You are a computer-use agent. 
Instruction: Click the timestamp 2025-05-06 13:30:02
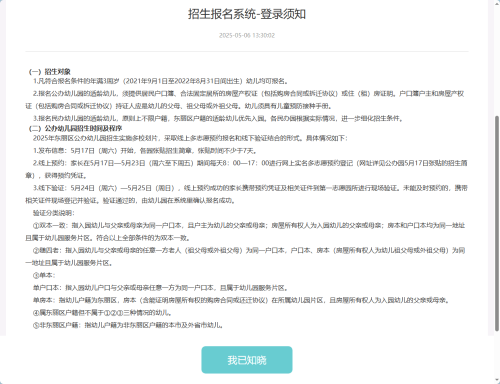coord(247,35)
